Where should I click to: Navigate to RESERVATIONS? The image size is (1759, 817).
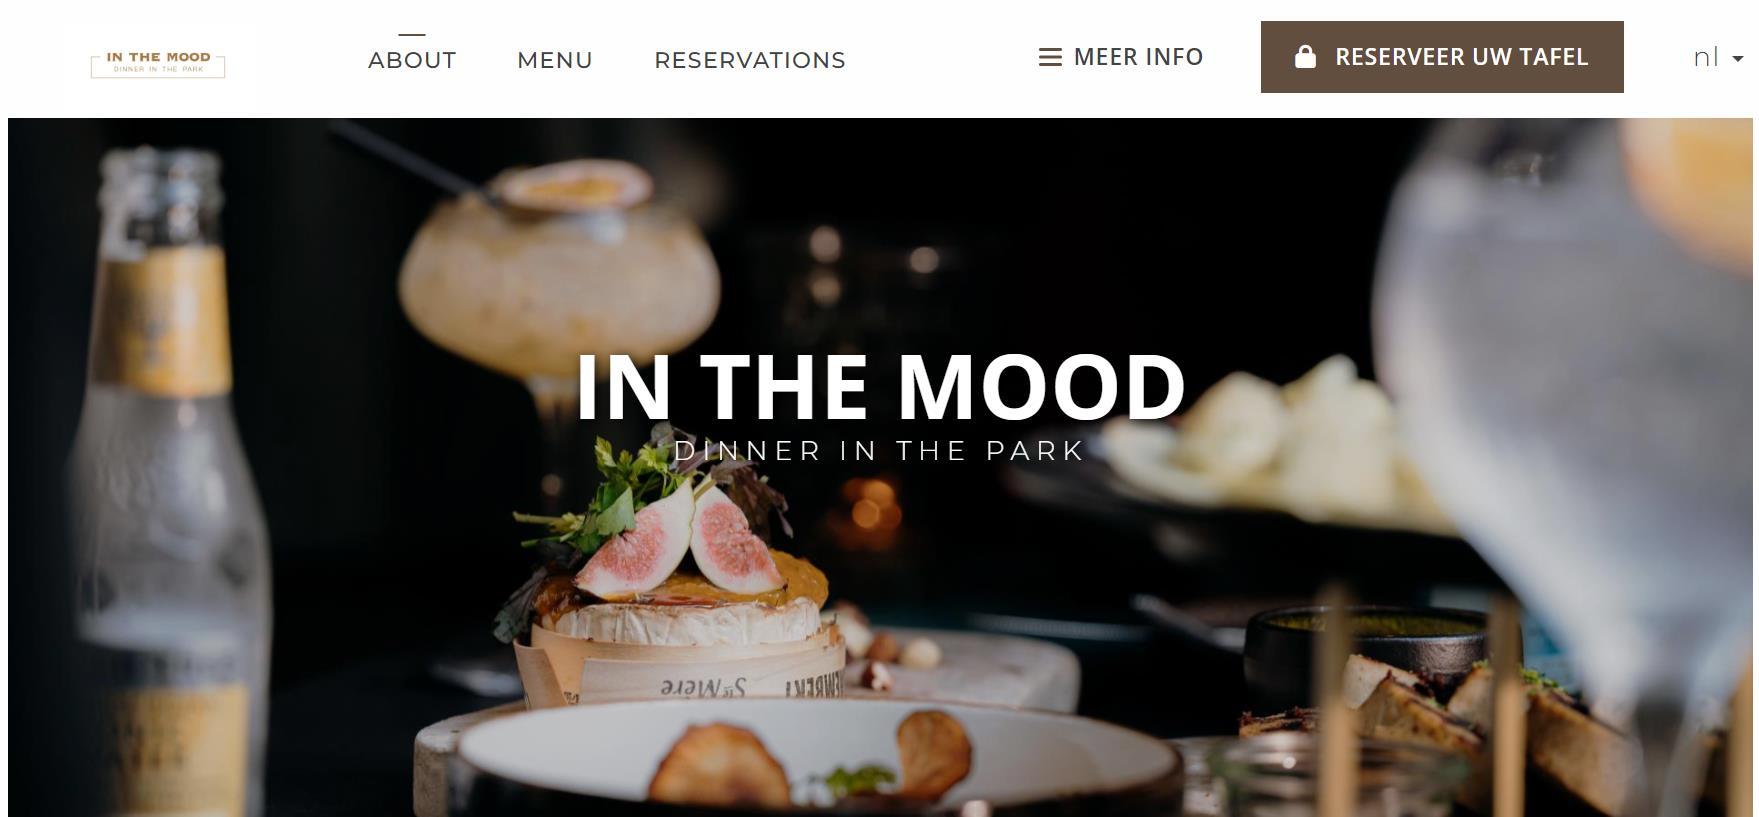(750, 60)
